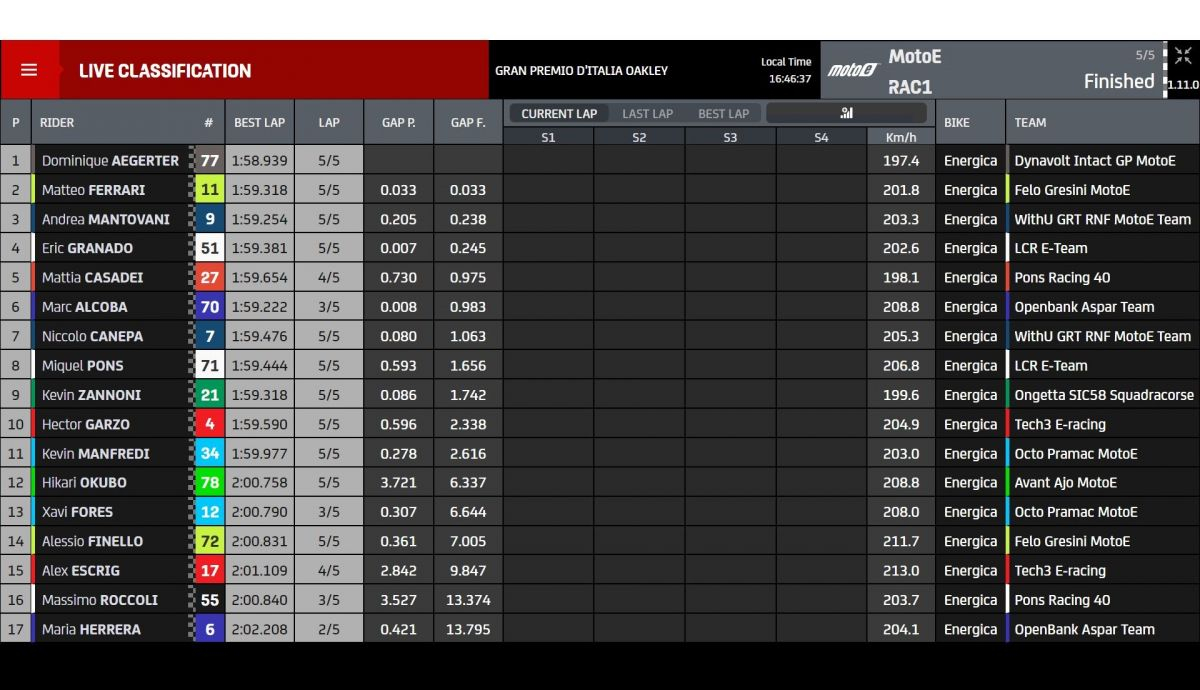
Task: Click the LIVE CLASSIFICATION title
Action: 165,70
